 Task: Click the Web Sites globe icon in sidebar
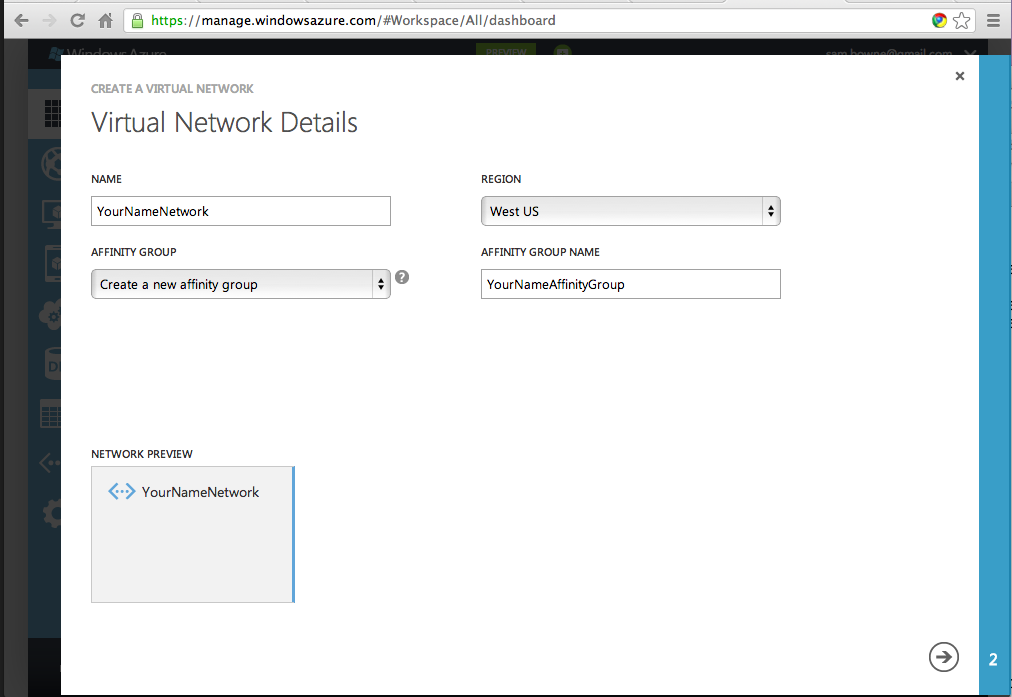(52, 163)
